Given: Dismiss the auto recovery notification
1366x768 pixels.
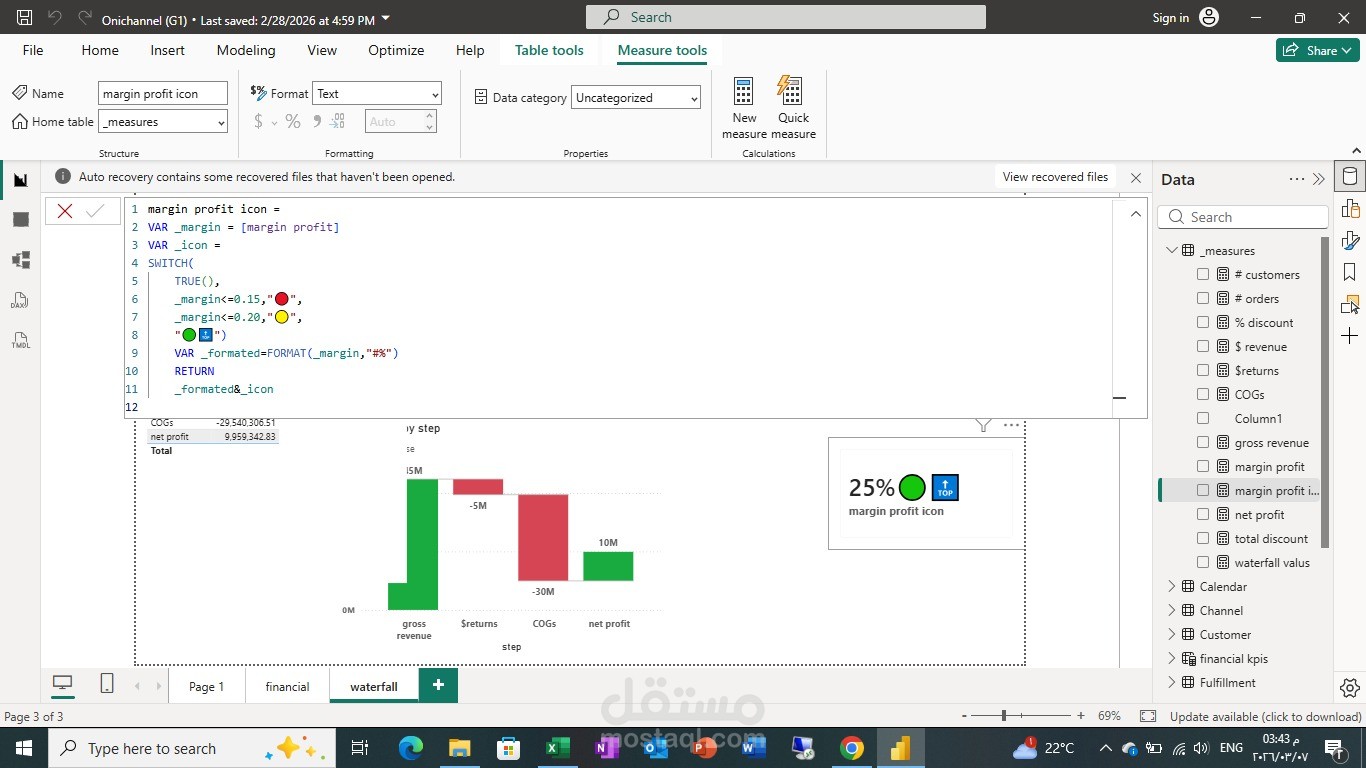Looking at the screenshot, I should (1135, 178).
